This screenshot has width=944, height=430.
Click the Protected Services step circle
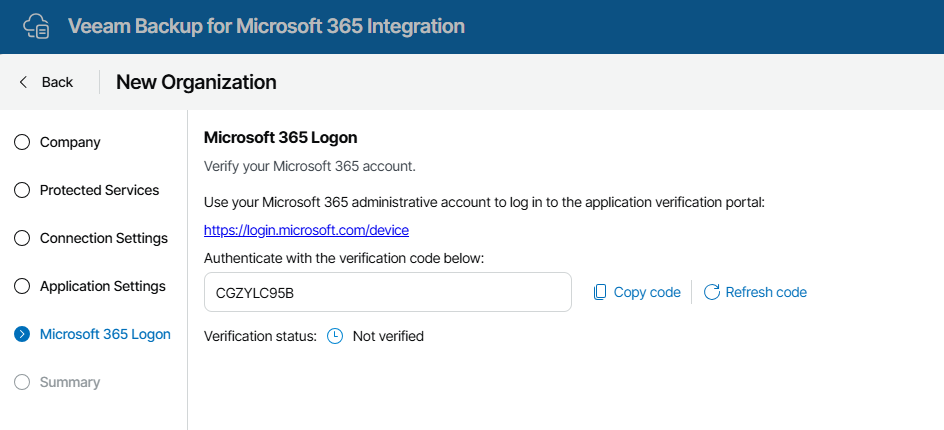tap(22, 190)
